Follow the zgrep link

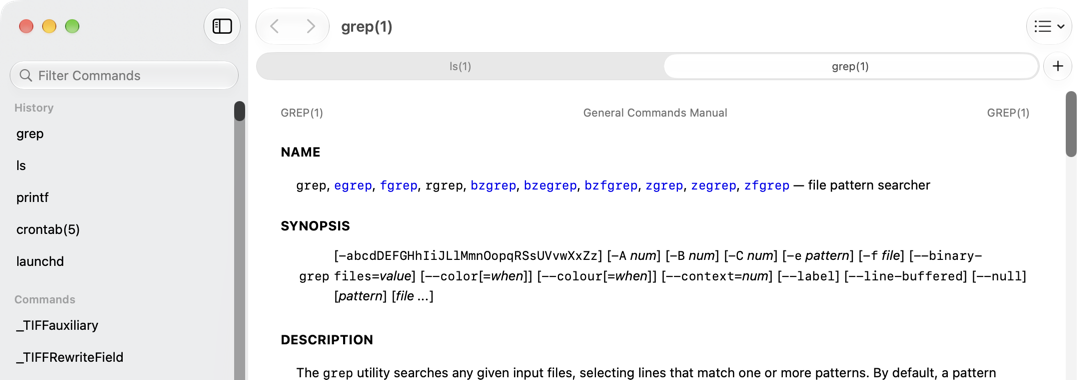[x=664, y=185]
